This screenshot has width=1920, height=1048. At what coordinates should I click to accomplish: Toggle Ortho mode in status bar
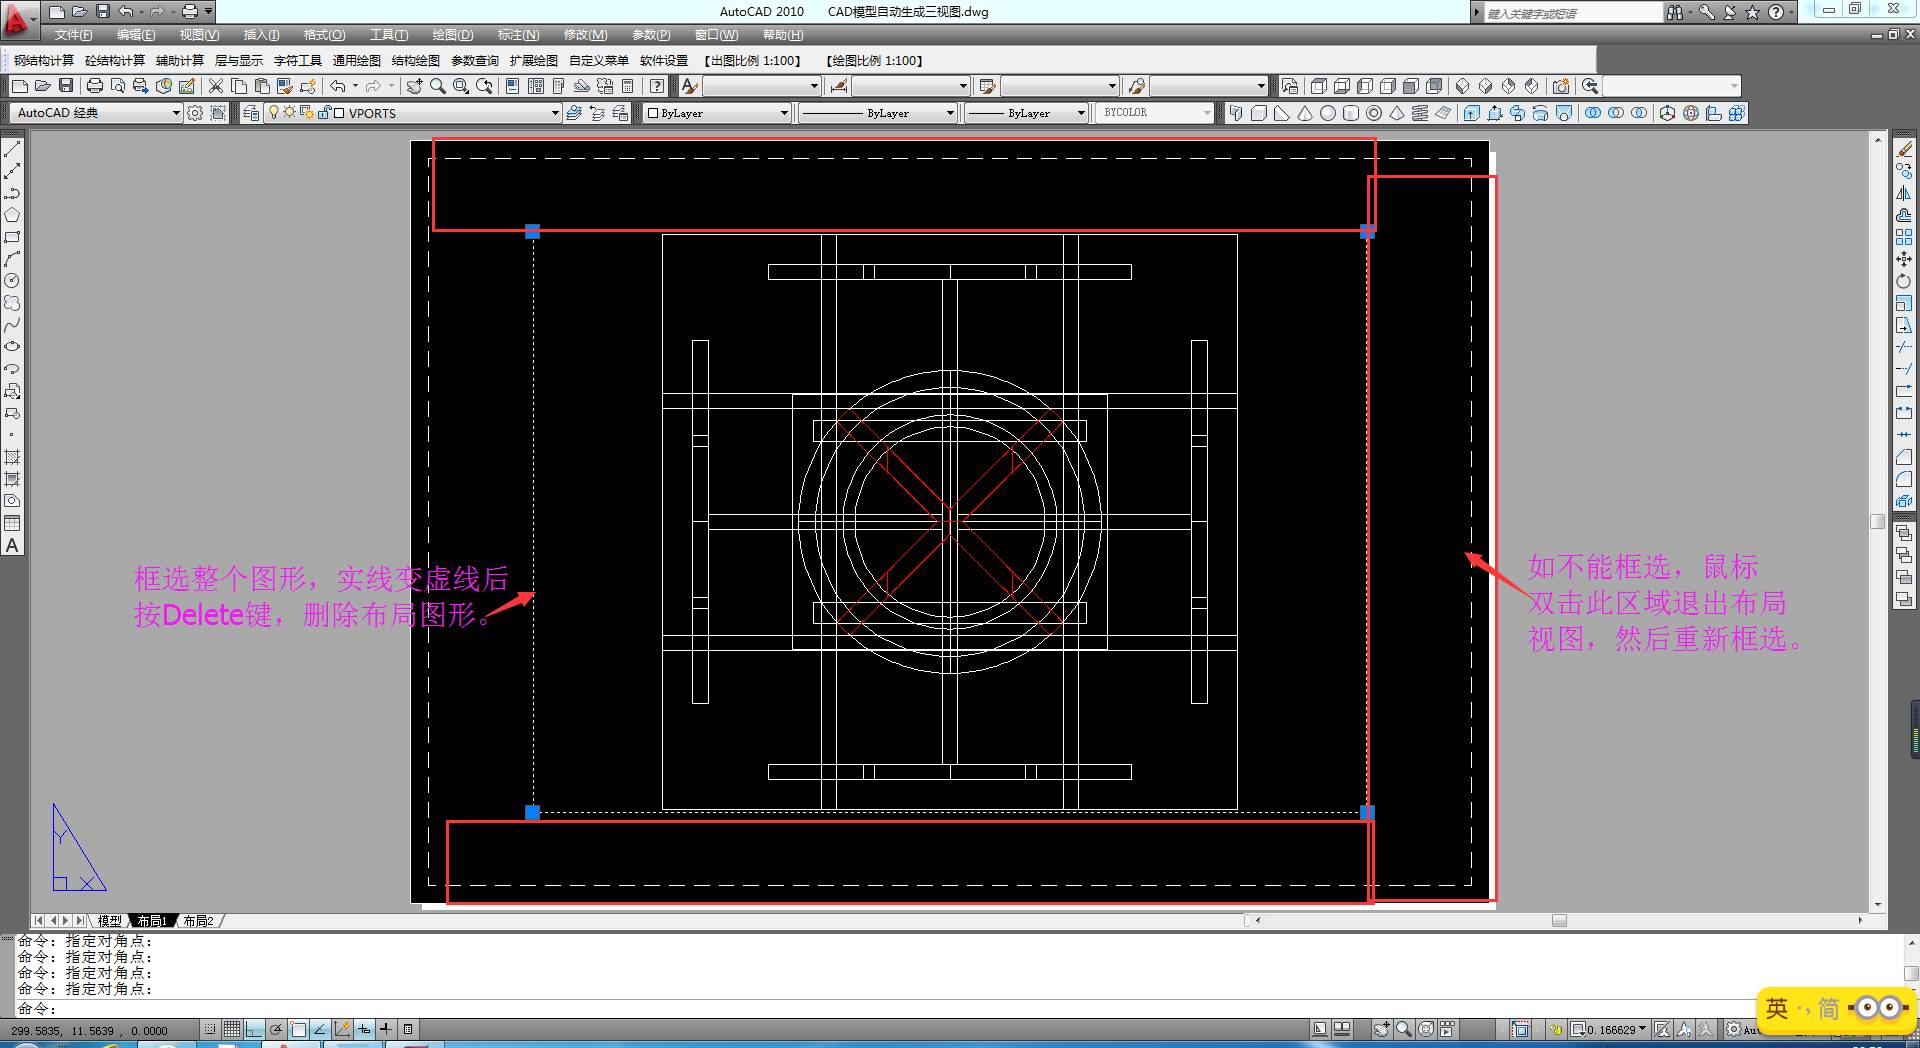pyautogui.click(x=254, y=1029)
